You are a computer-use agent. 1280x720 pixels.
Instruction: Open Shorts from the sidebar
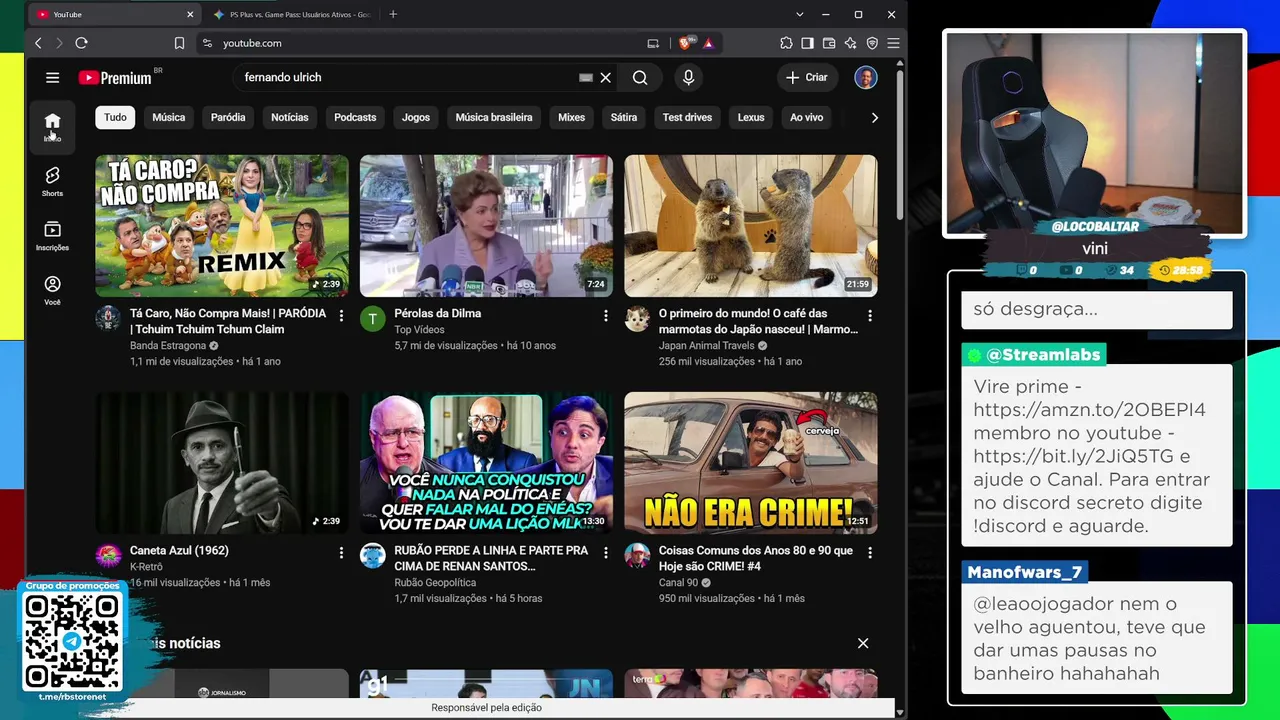pos(52,181)
